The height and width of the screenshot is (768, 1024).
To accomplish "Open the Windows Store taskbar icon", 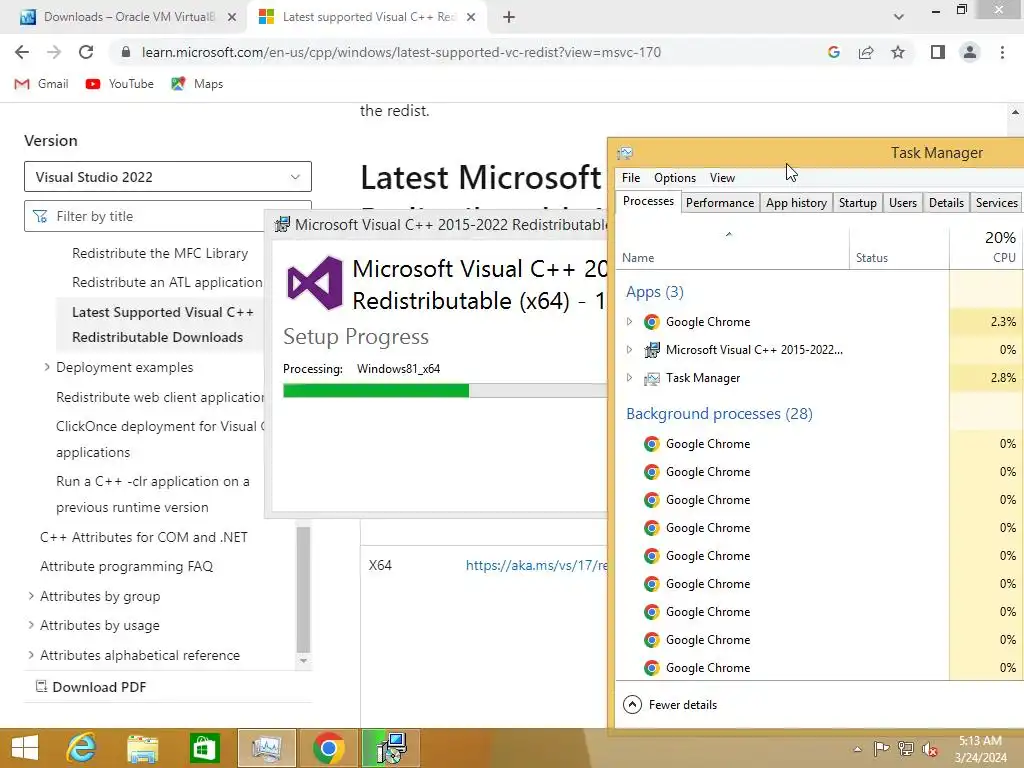I will pyautogui.click(x=204, y=748).
